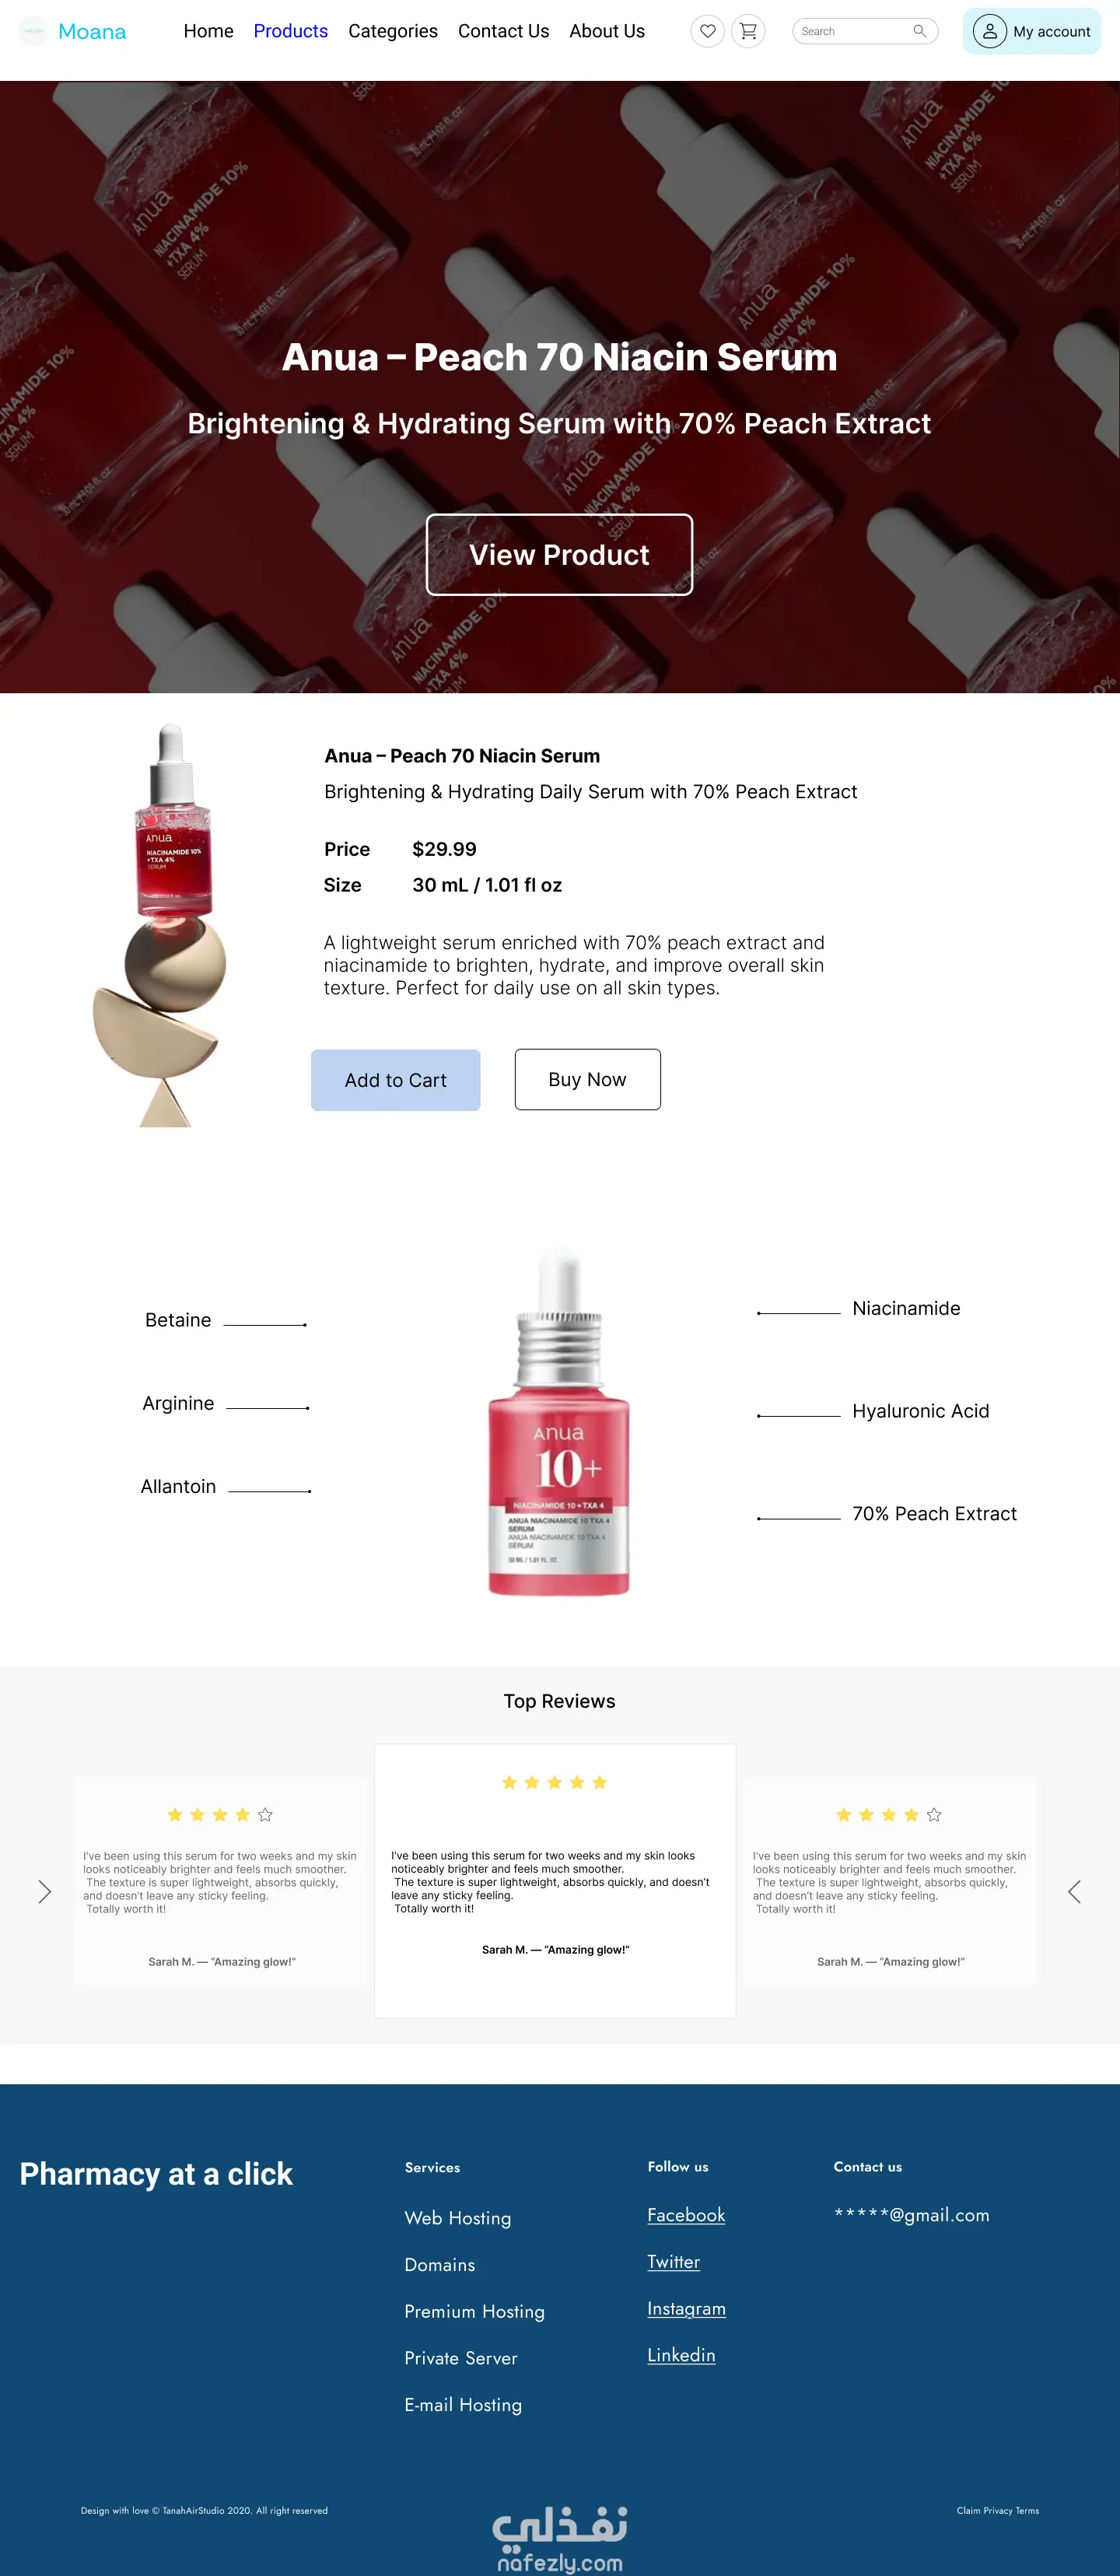The image size is (1120, 2576).
Task: Select the serum product thumbnail image
Action: coord(160,924)
